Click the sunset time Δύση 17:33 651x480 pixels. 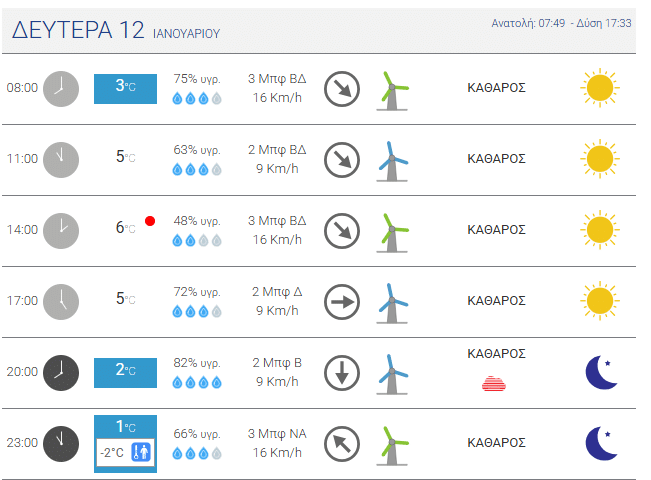603,23
